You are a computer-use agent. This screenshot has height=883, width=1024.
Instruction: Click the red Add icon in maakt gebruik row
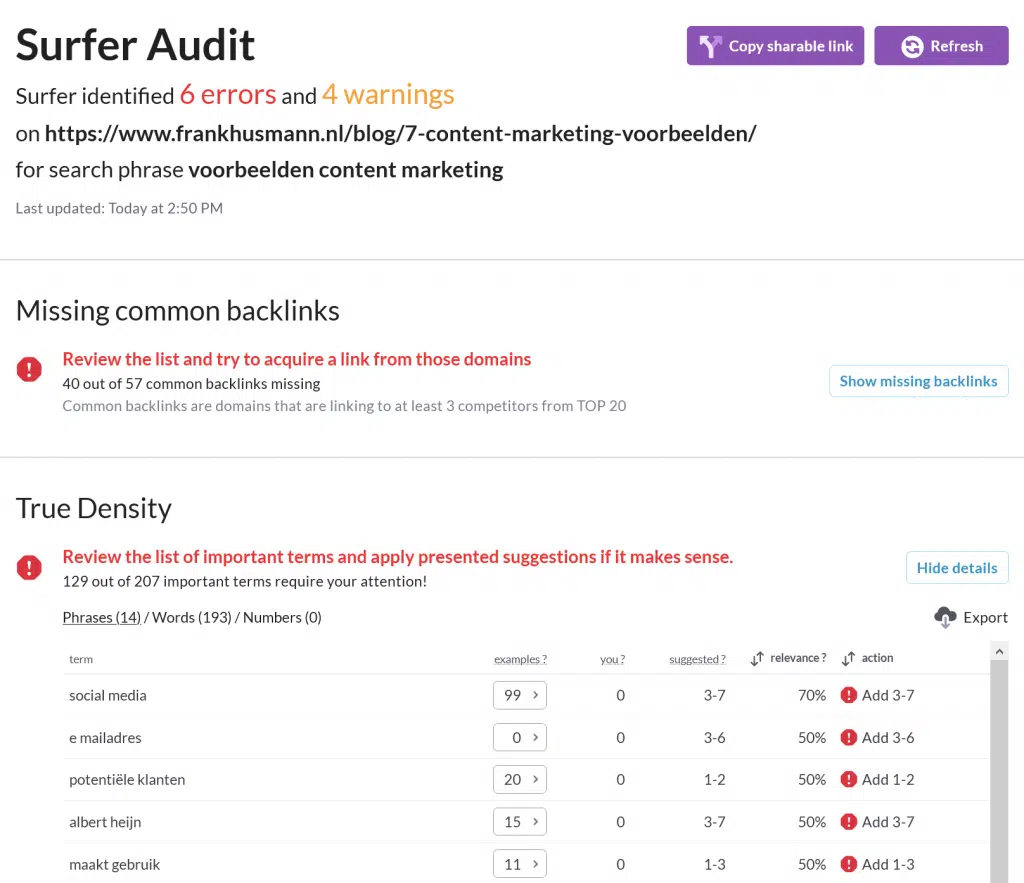coord(851,864)
